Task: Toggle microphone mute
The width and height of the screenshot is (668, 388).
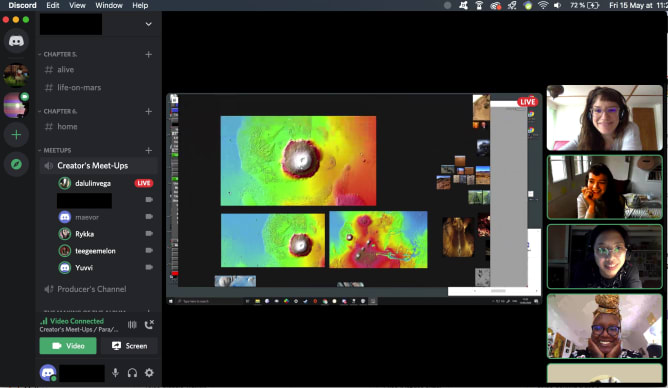Action: tap(115, 373)
